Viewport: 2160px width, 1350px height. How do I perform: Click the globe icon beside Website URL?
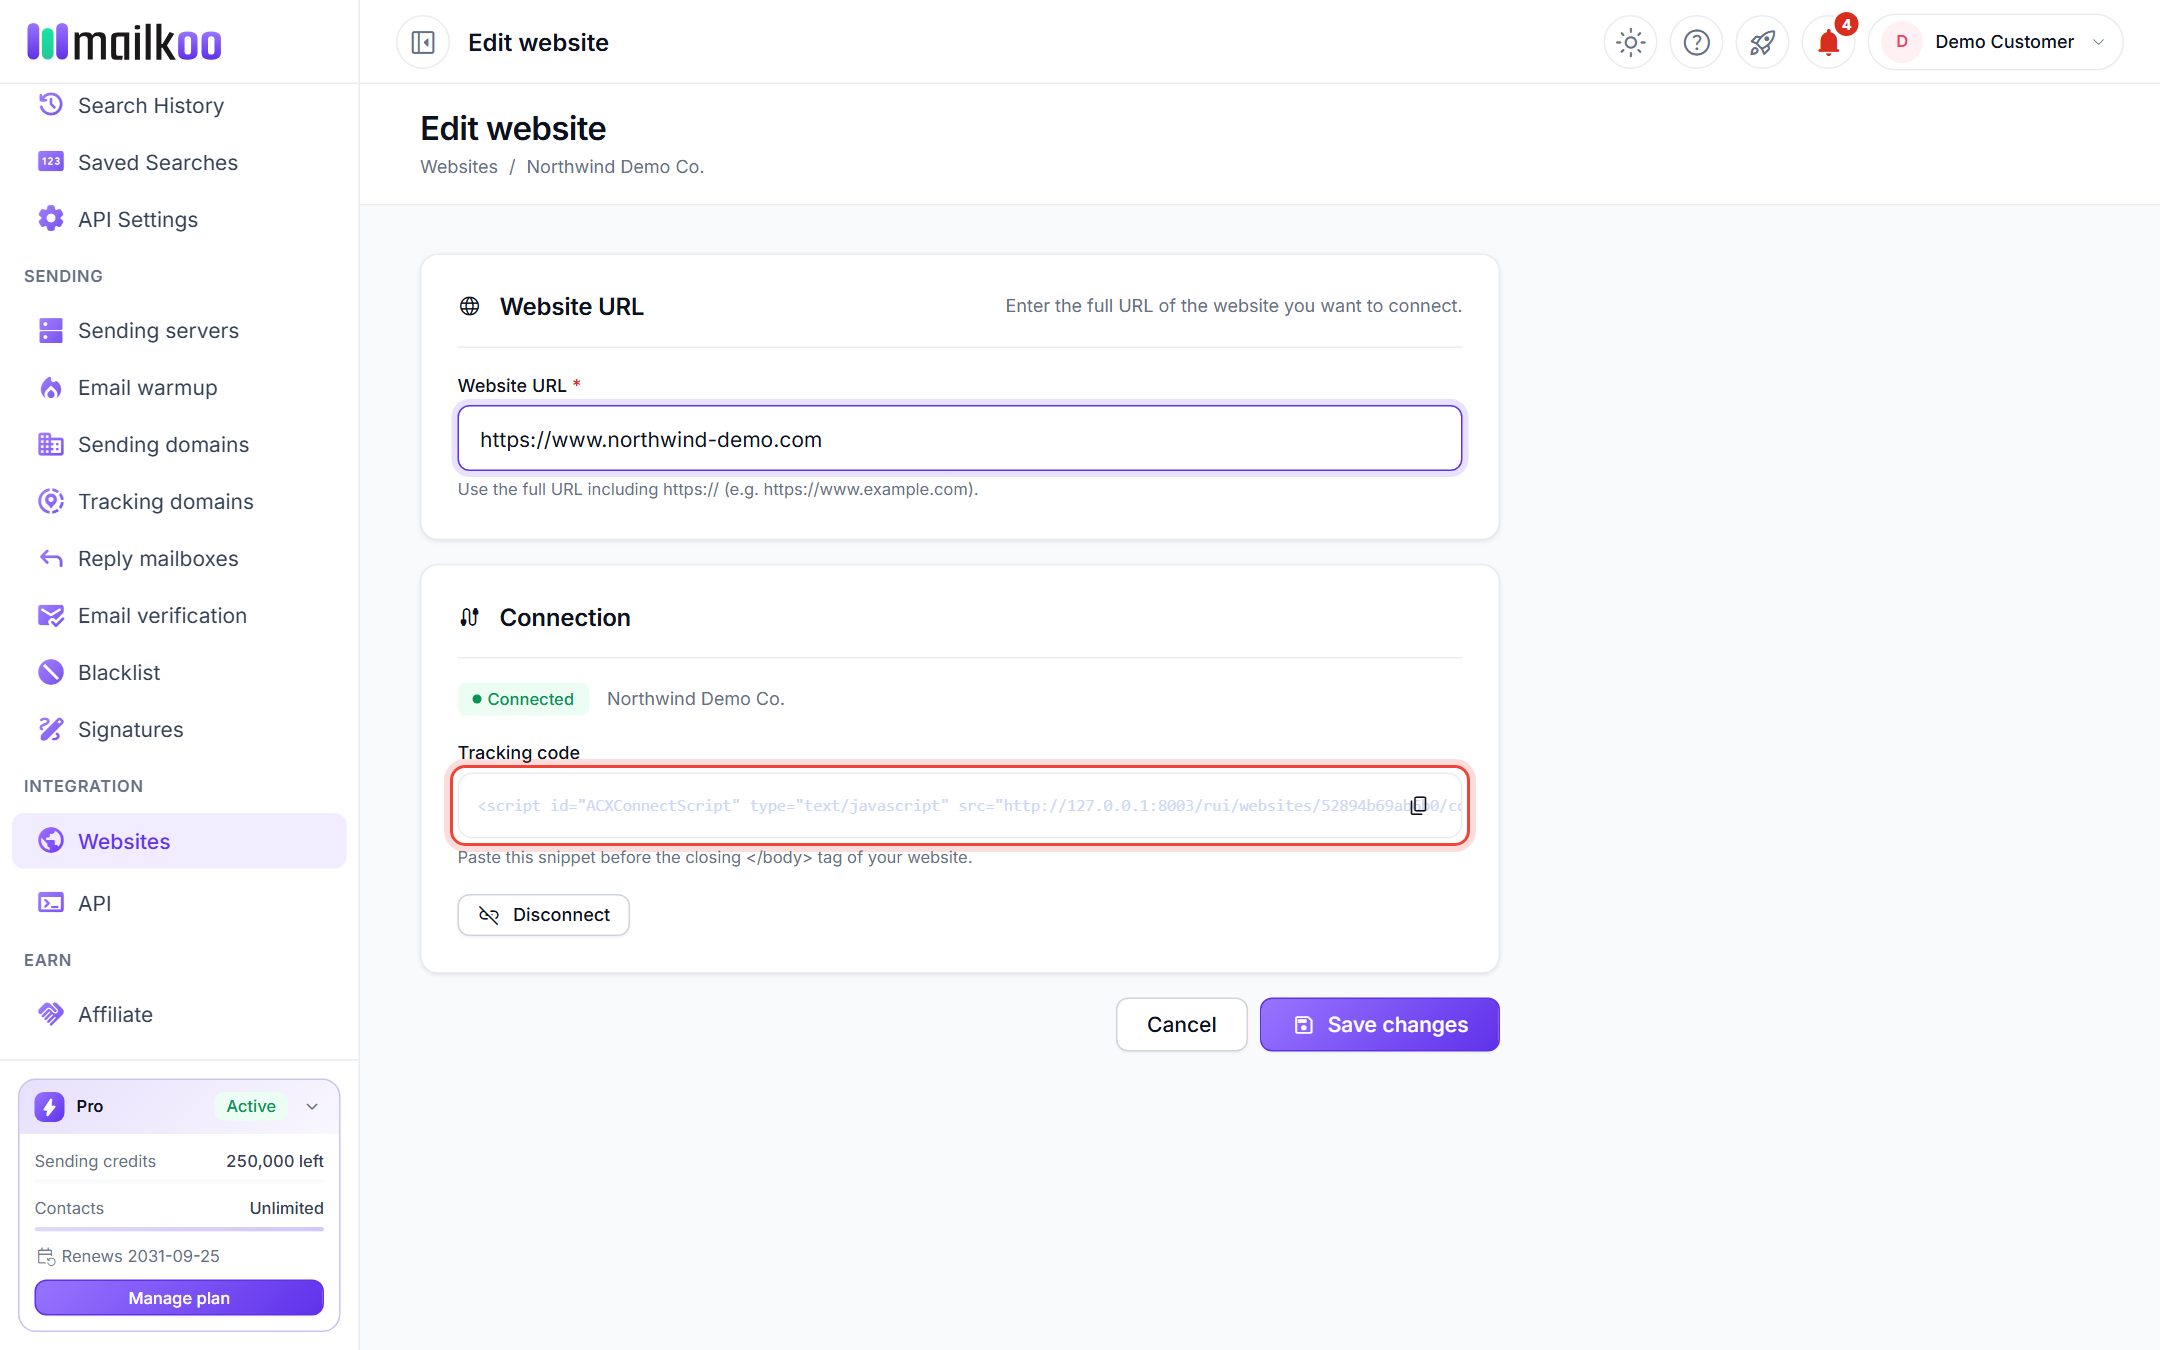tap(469, 306)
